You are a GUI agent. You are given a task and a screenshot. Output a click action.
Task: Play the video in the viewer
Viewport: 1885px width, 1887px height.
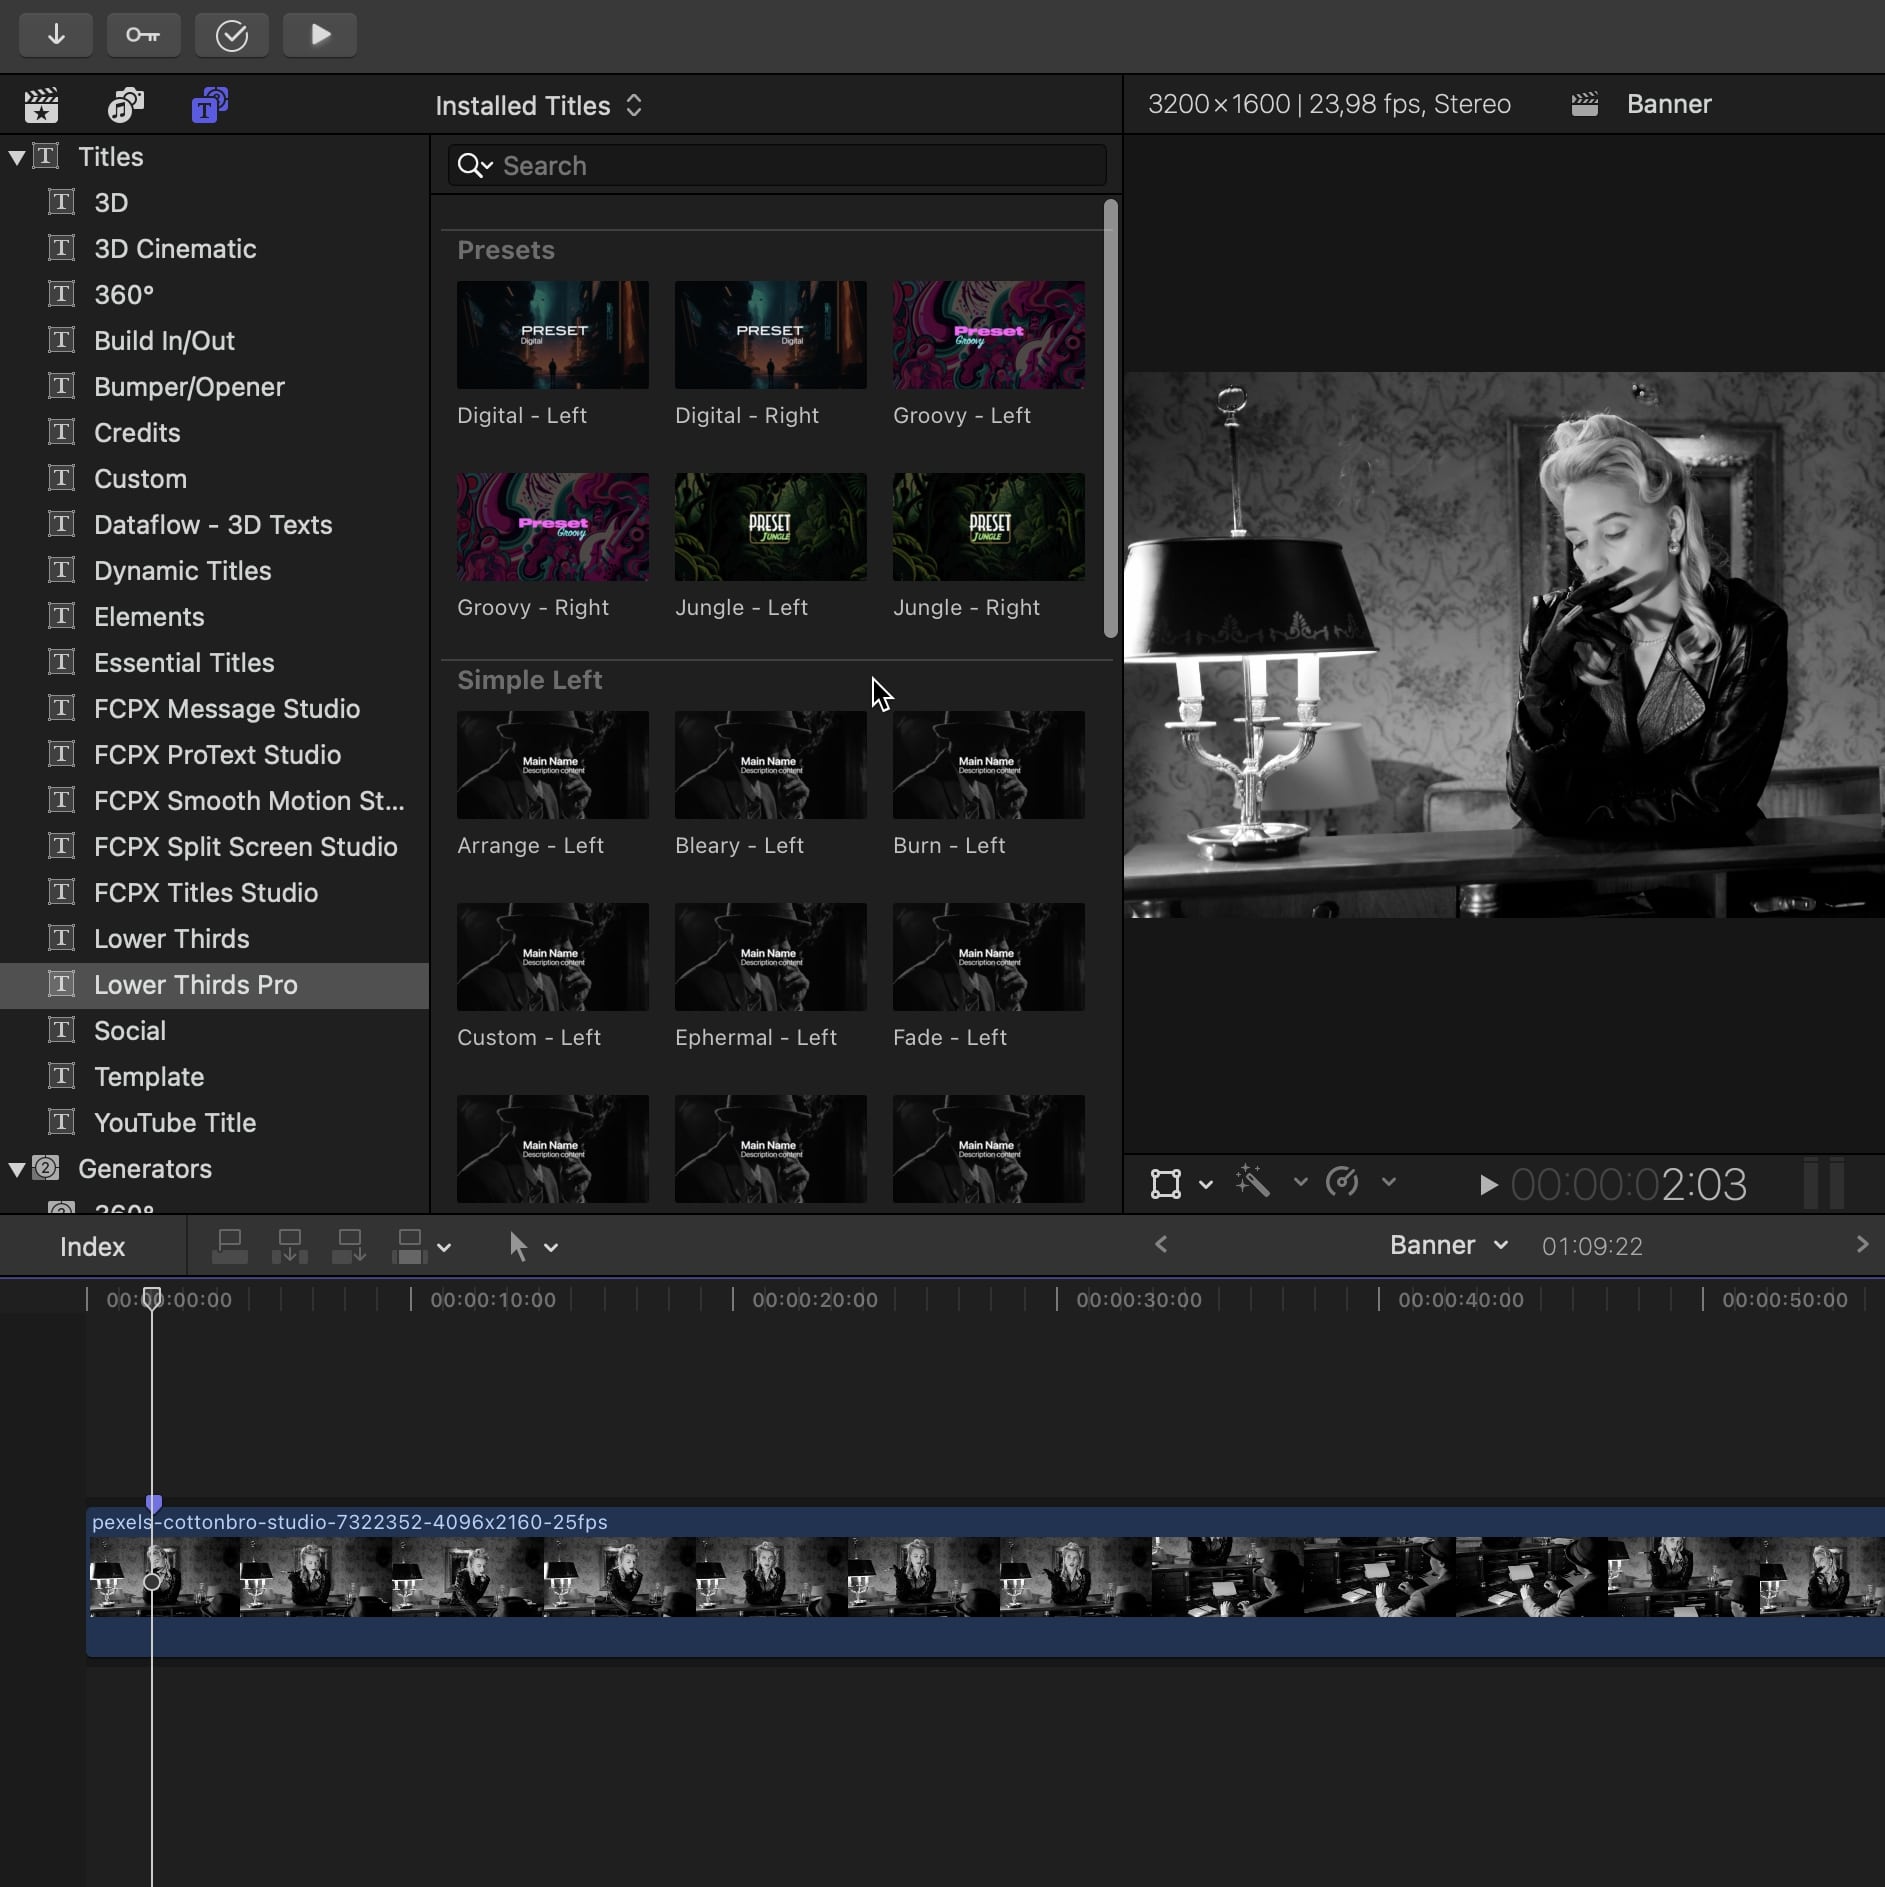1488,1185
